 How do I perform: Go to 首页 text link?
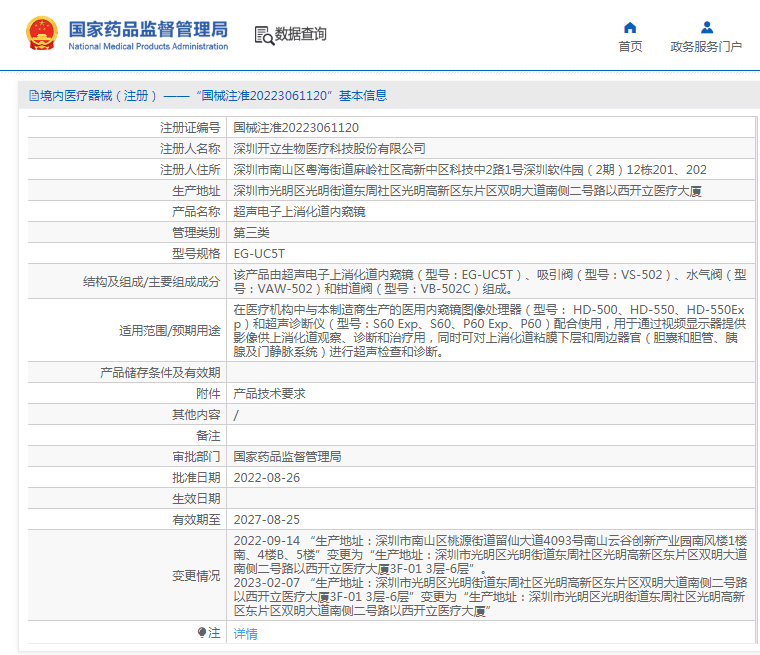pos(630,47)
